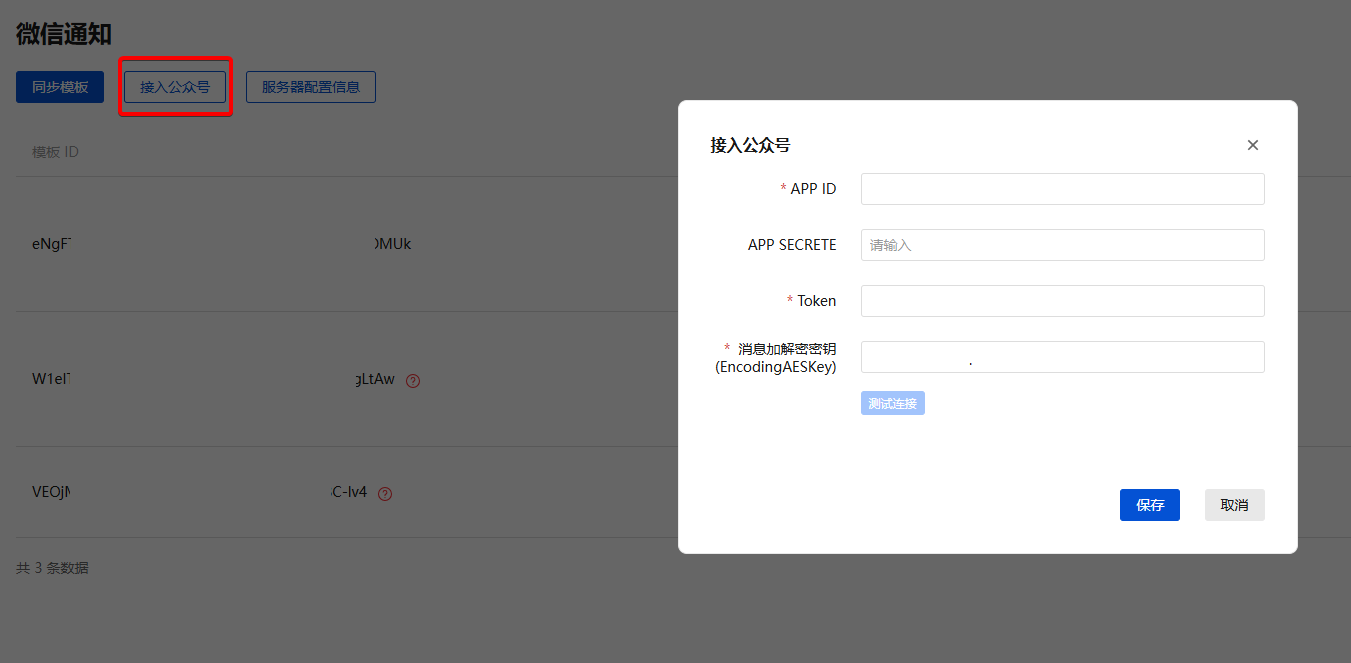The height and width of the screenshot is (663, 1351).
Task: Focus the Token input field
Action: [x=1063, y=301]
